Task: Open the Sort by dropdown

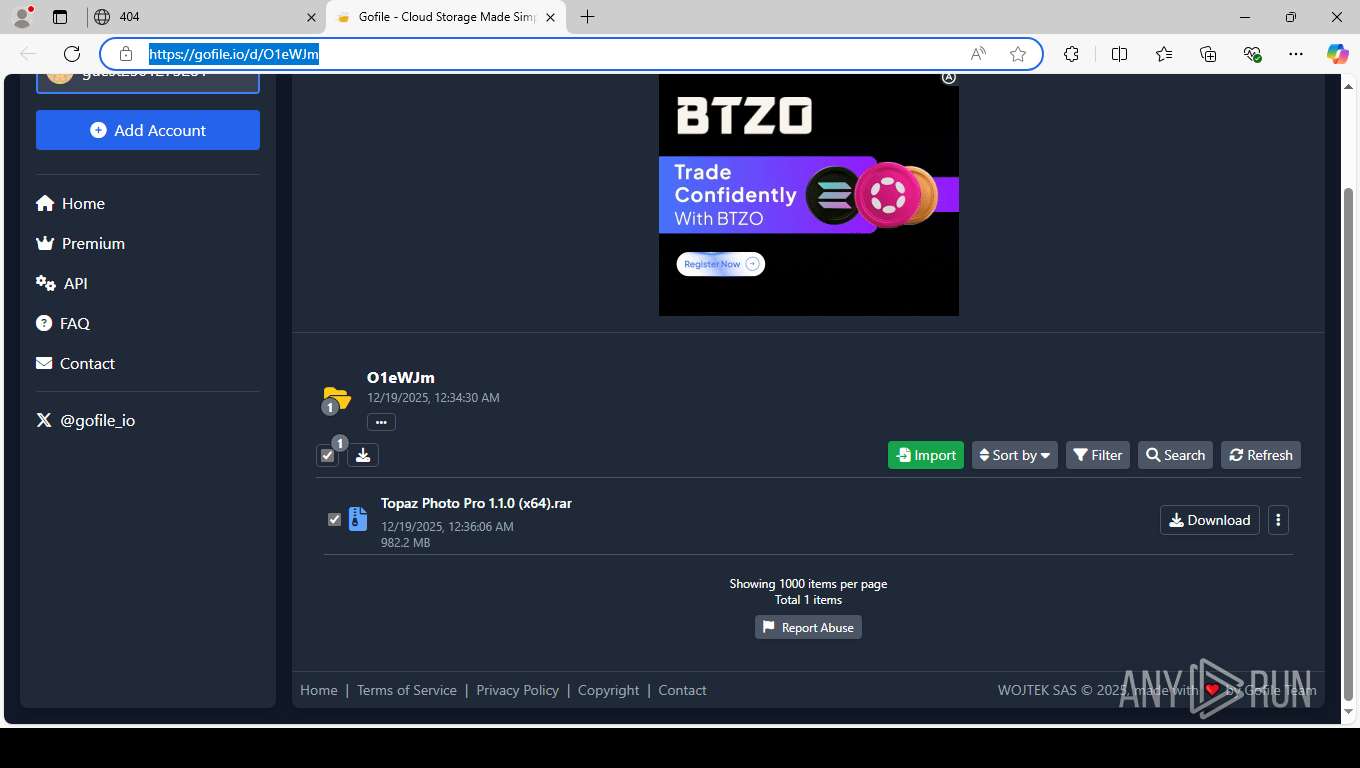Action: [x=1015, y=455]
